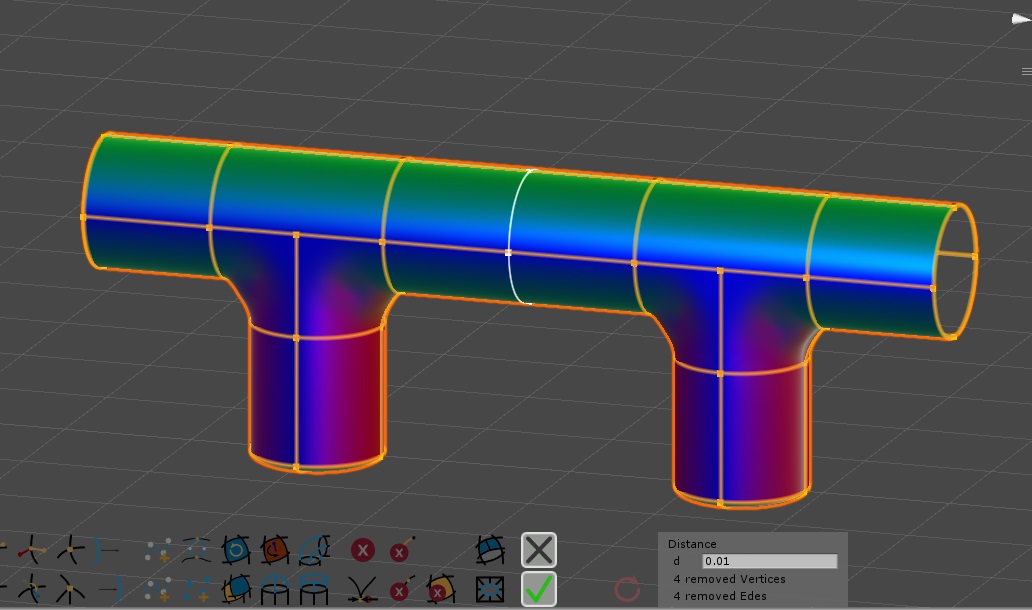Select the white highlighted ring curve on pipe
The width and height of the screenshot is (1032, 610).
518,237
